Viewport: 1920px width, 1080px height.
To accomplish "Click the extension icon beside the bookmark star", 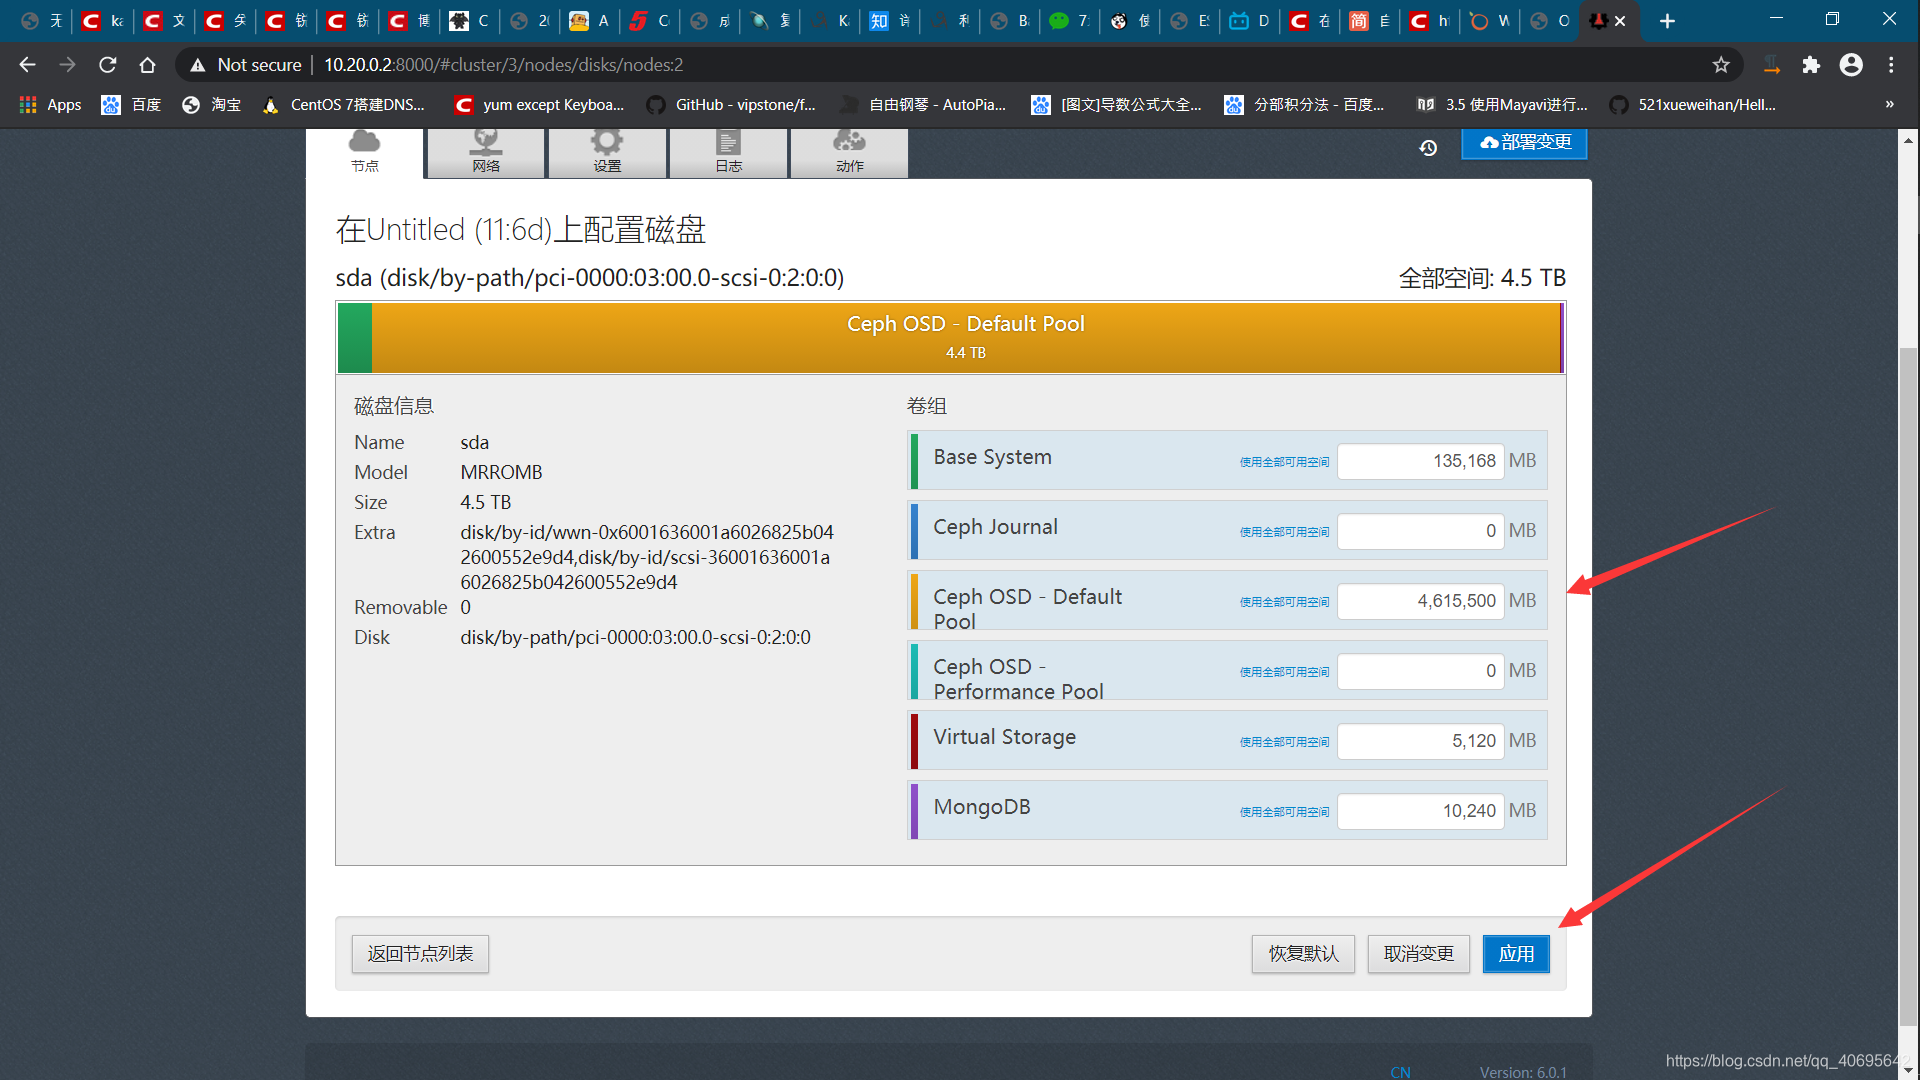I will [x=1771, y=65].
